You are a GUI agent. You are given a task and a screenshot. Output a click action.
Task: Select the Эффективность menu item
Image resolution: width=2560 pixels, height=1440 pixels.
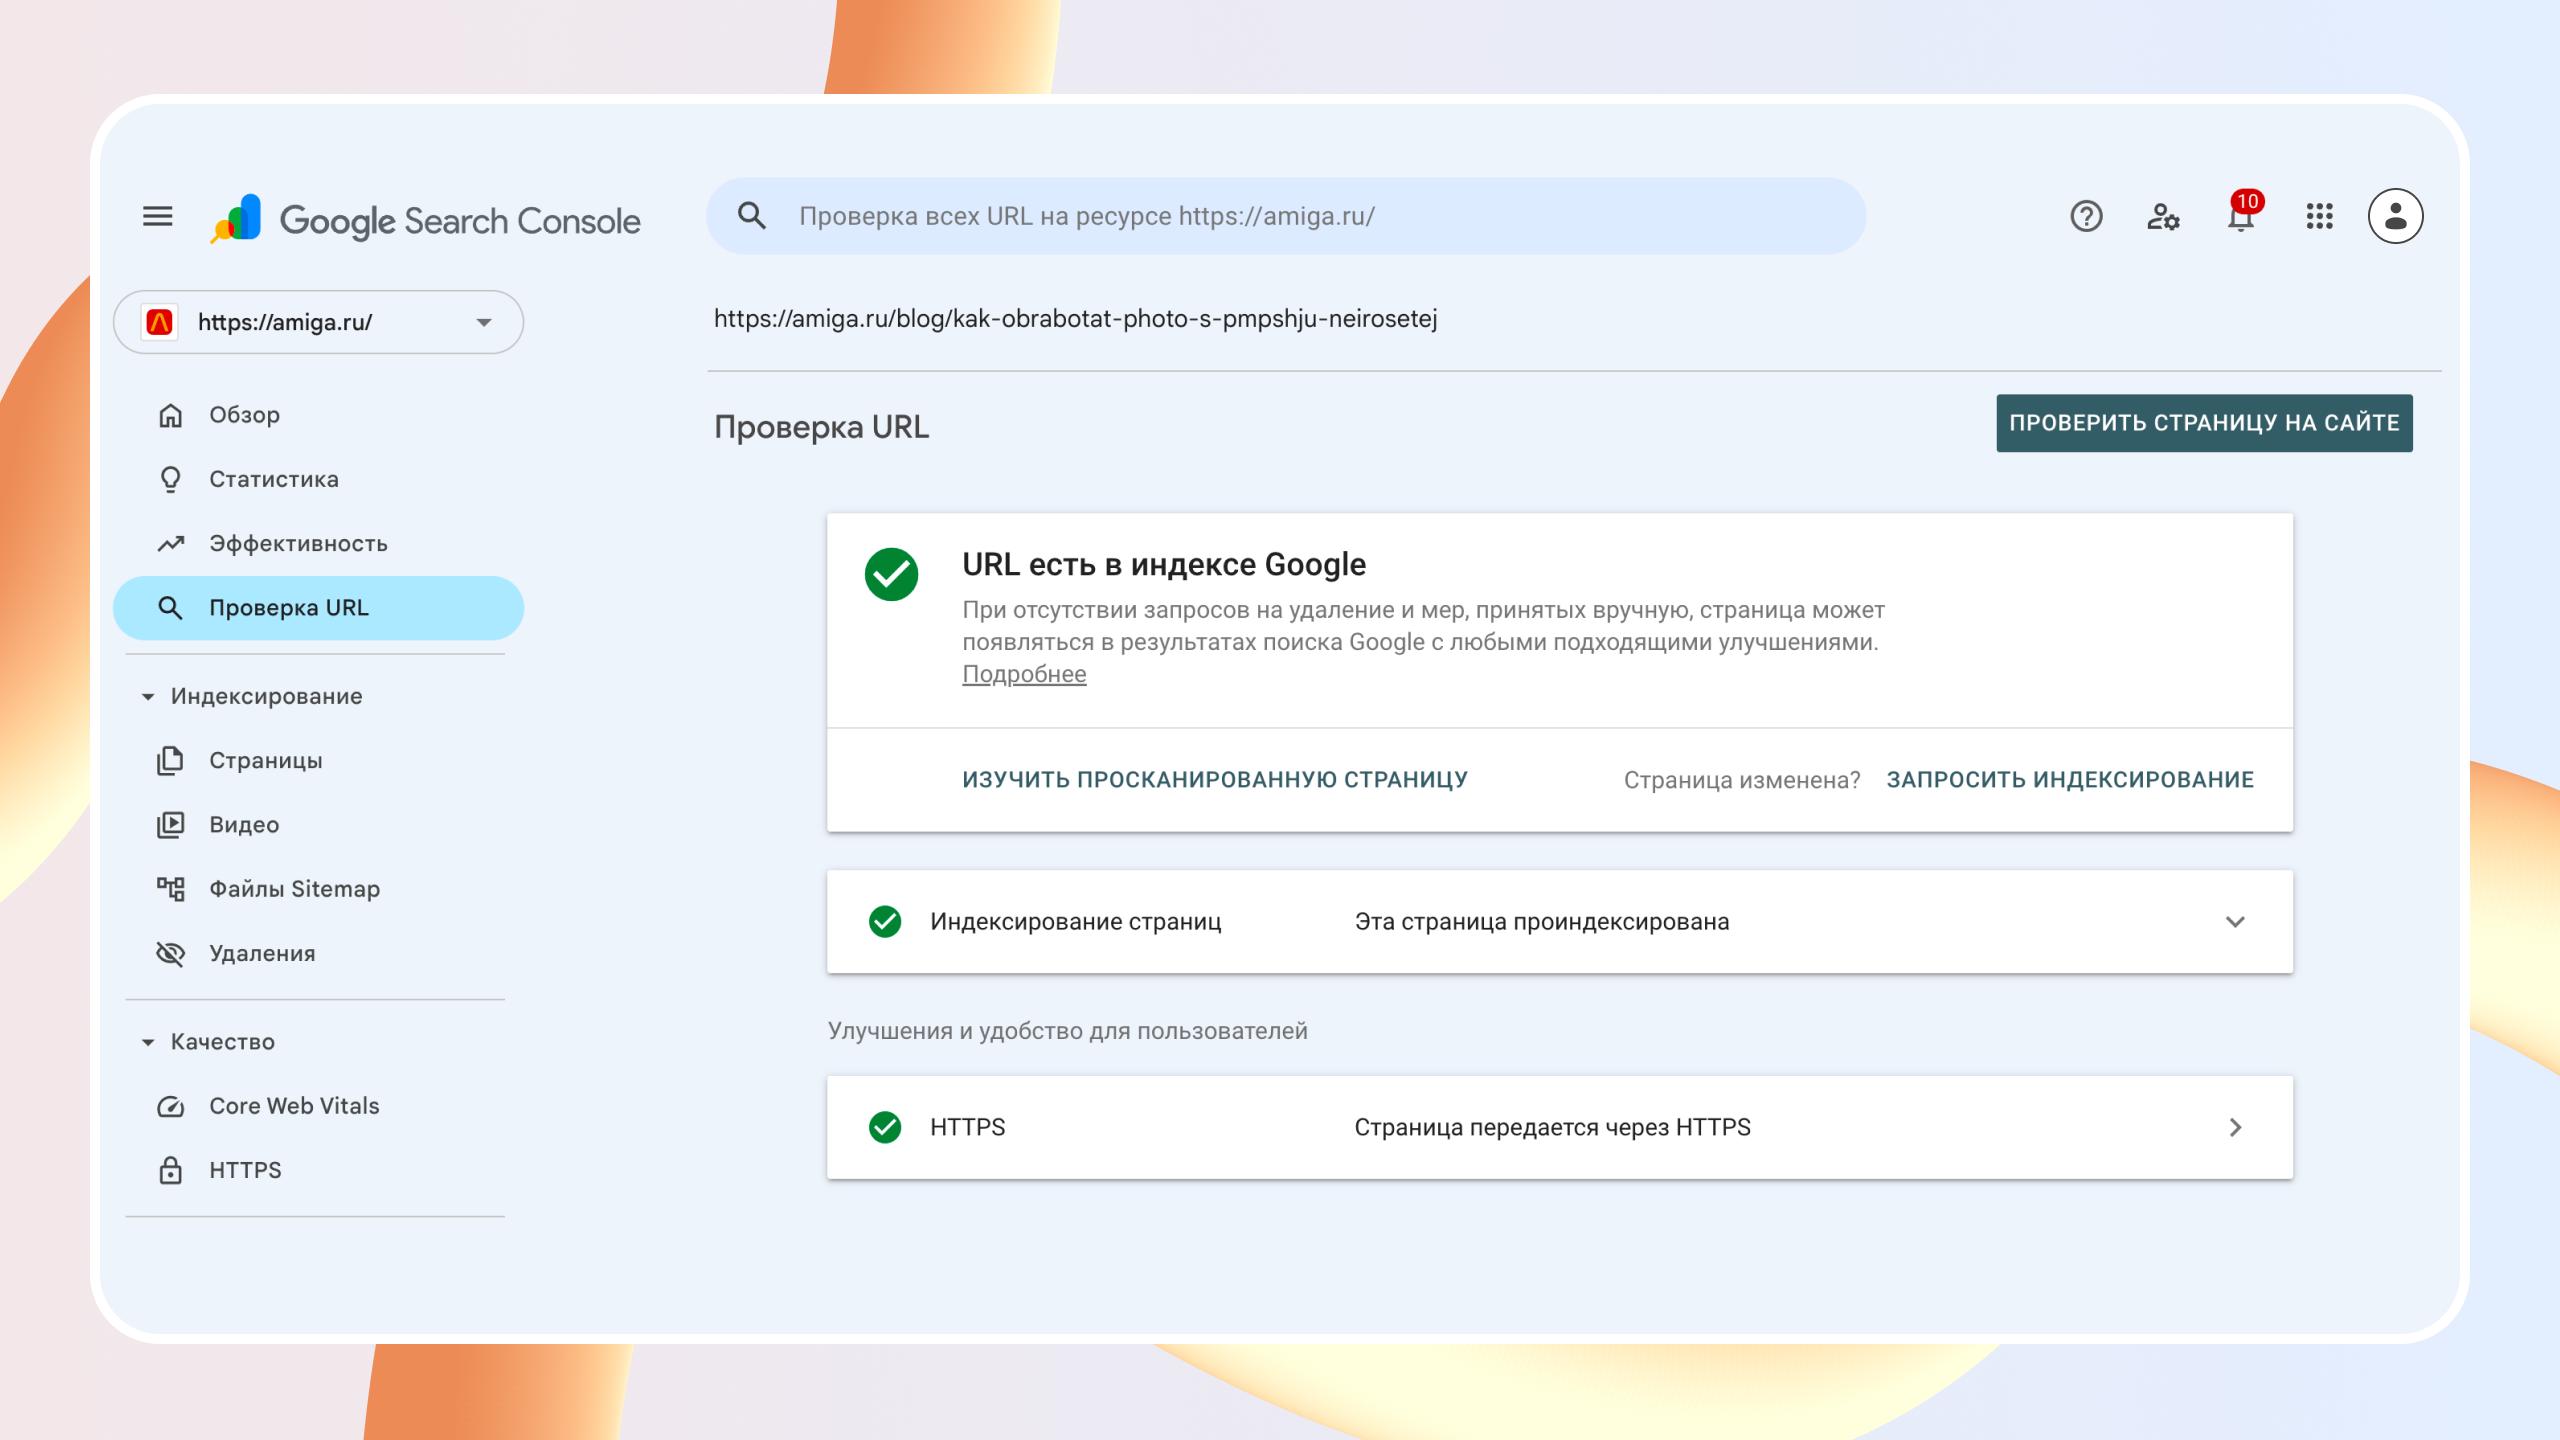(297, 544)
